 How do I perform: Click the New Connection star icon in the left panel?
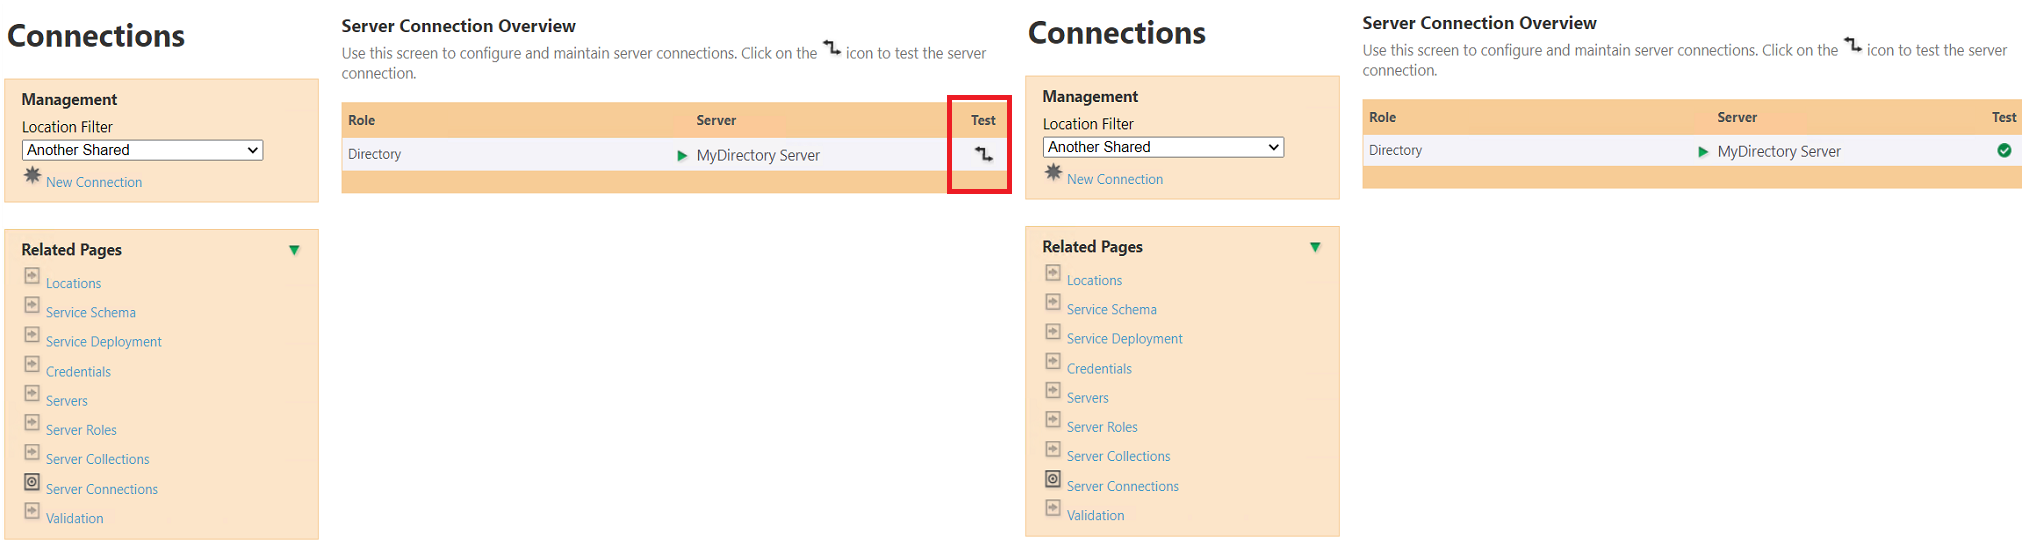(33, 175)
